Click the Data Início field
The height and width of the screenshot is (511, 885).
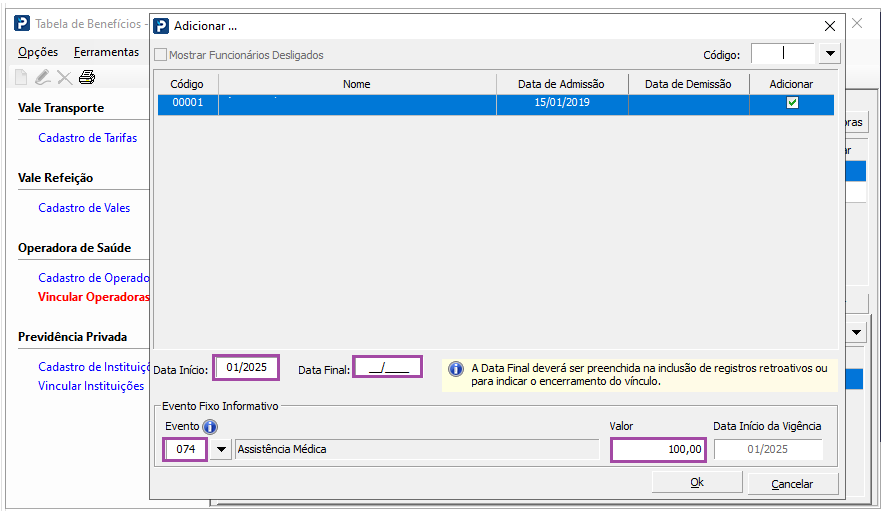(247, 368)
